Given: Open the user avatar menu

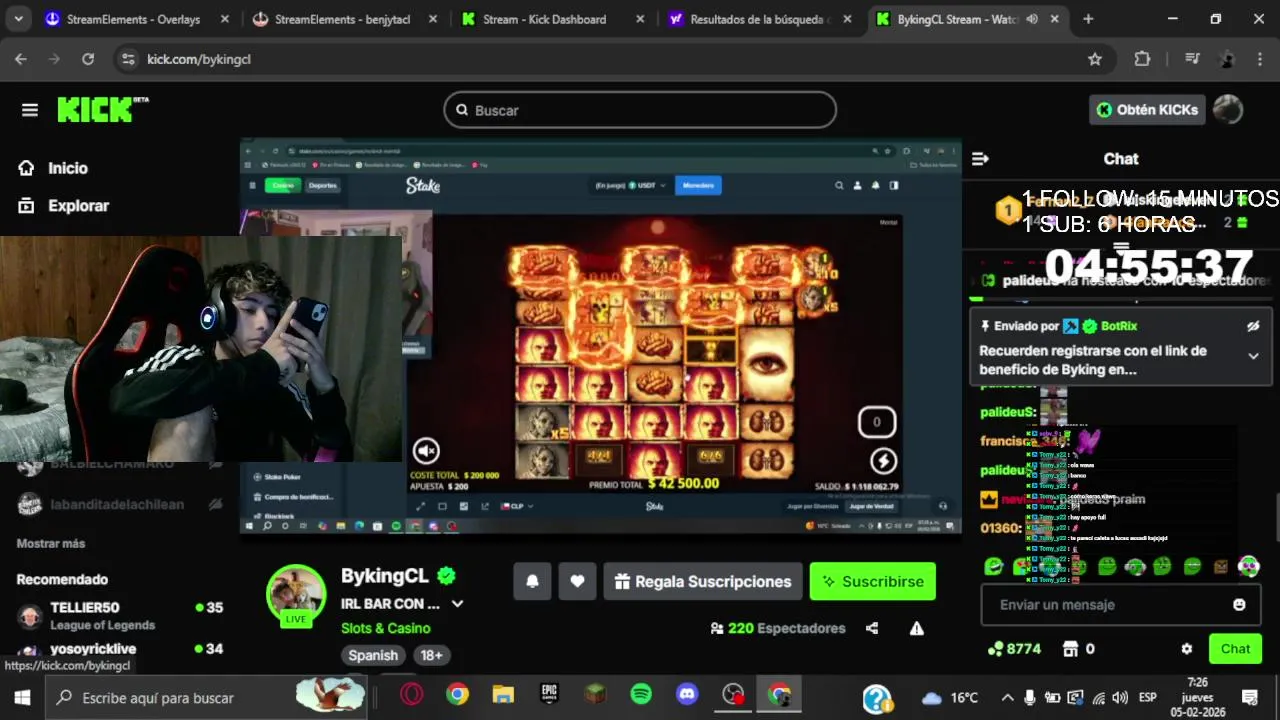Looking at the screenshot, I should click(x=1227, y=110).
